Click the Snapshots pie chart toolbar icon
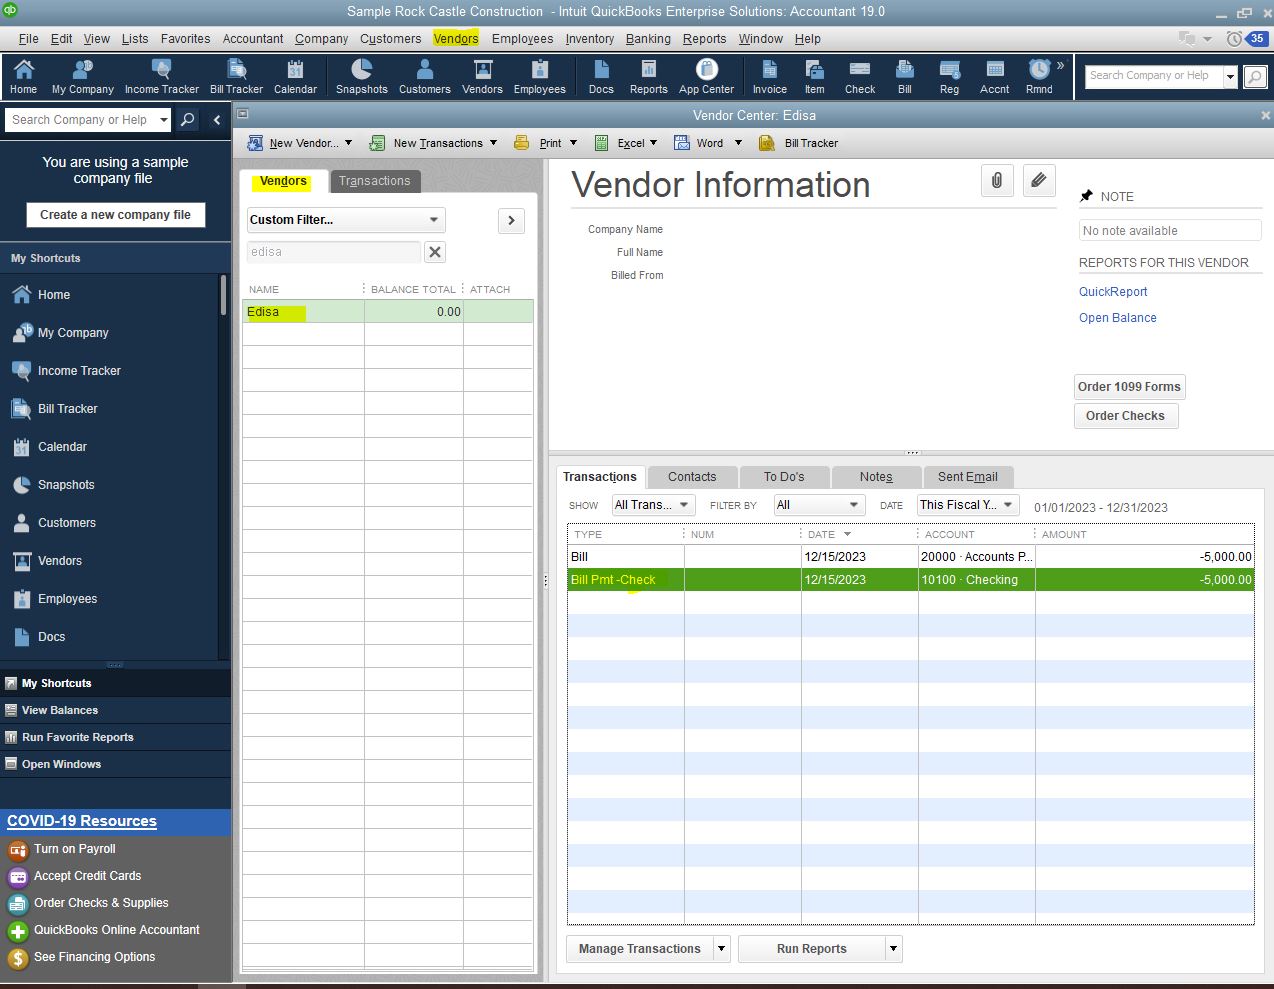The image size is (1274, 989). (361, 77)
